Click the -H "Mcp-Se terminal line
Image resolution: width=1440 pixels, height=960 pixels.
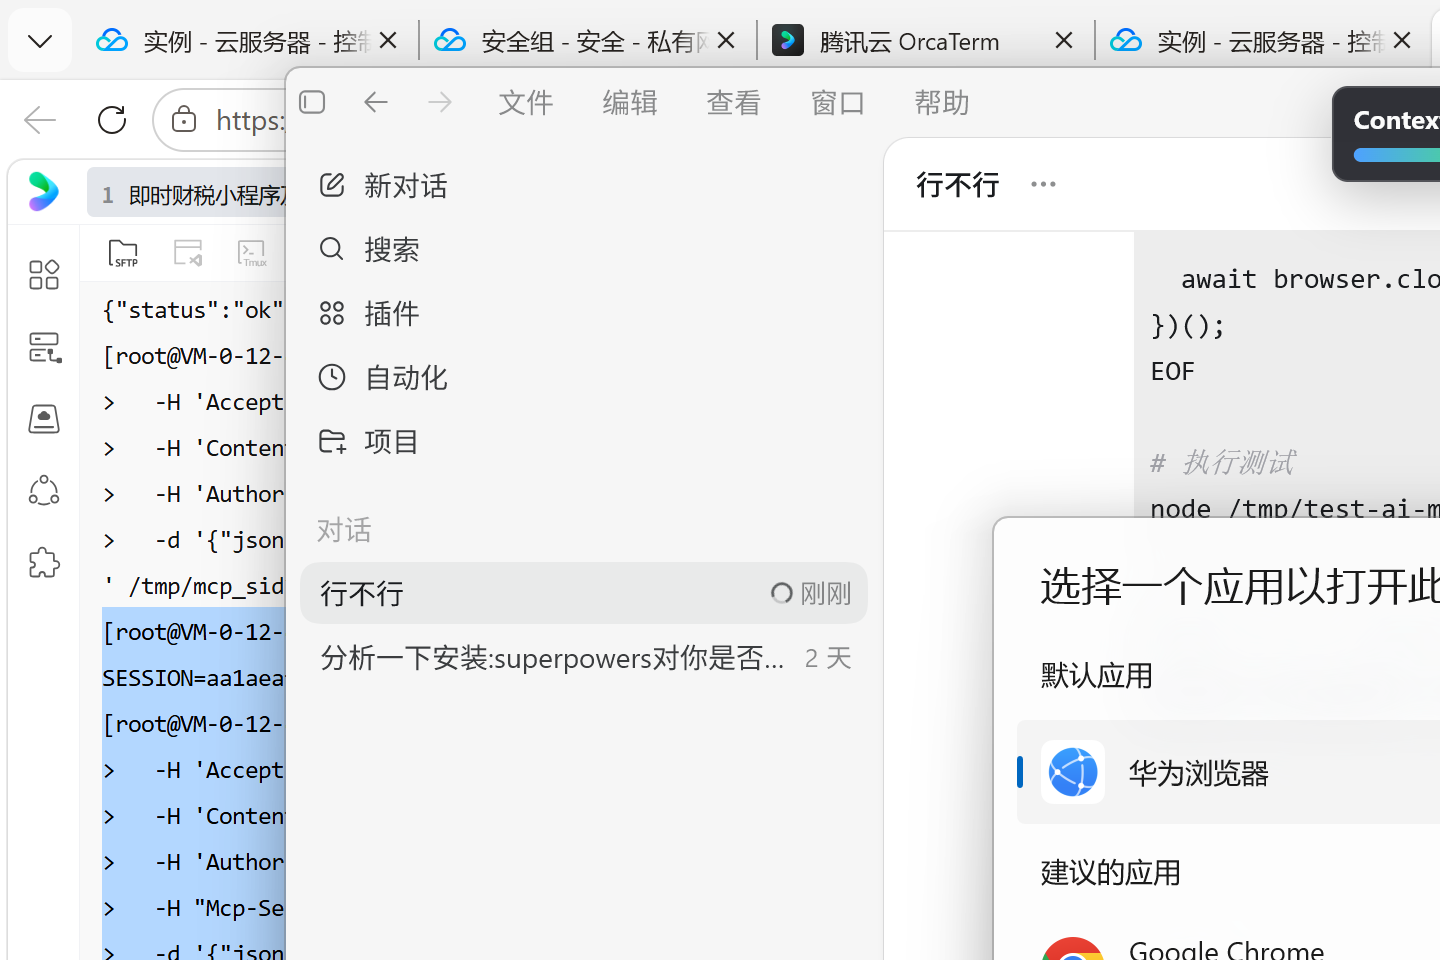coord(193,908)
